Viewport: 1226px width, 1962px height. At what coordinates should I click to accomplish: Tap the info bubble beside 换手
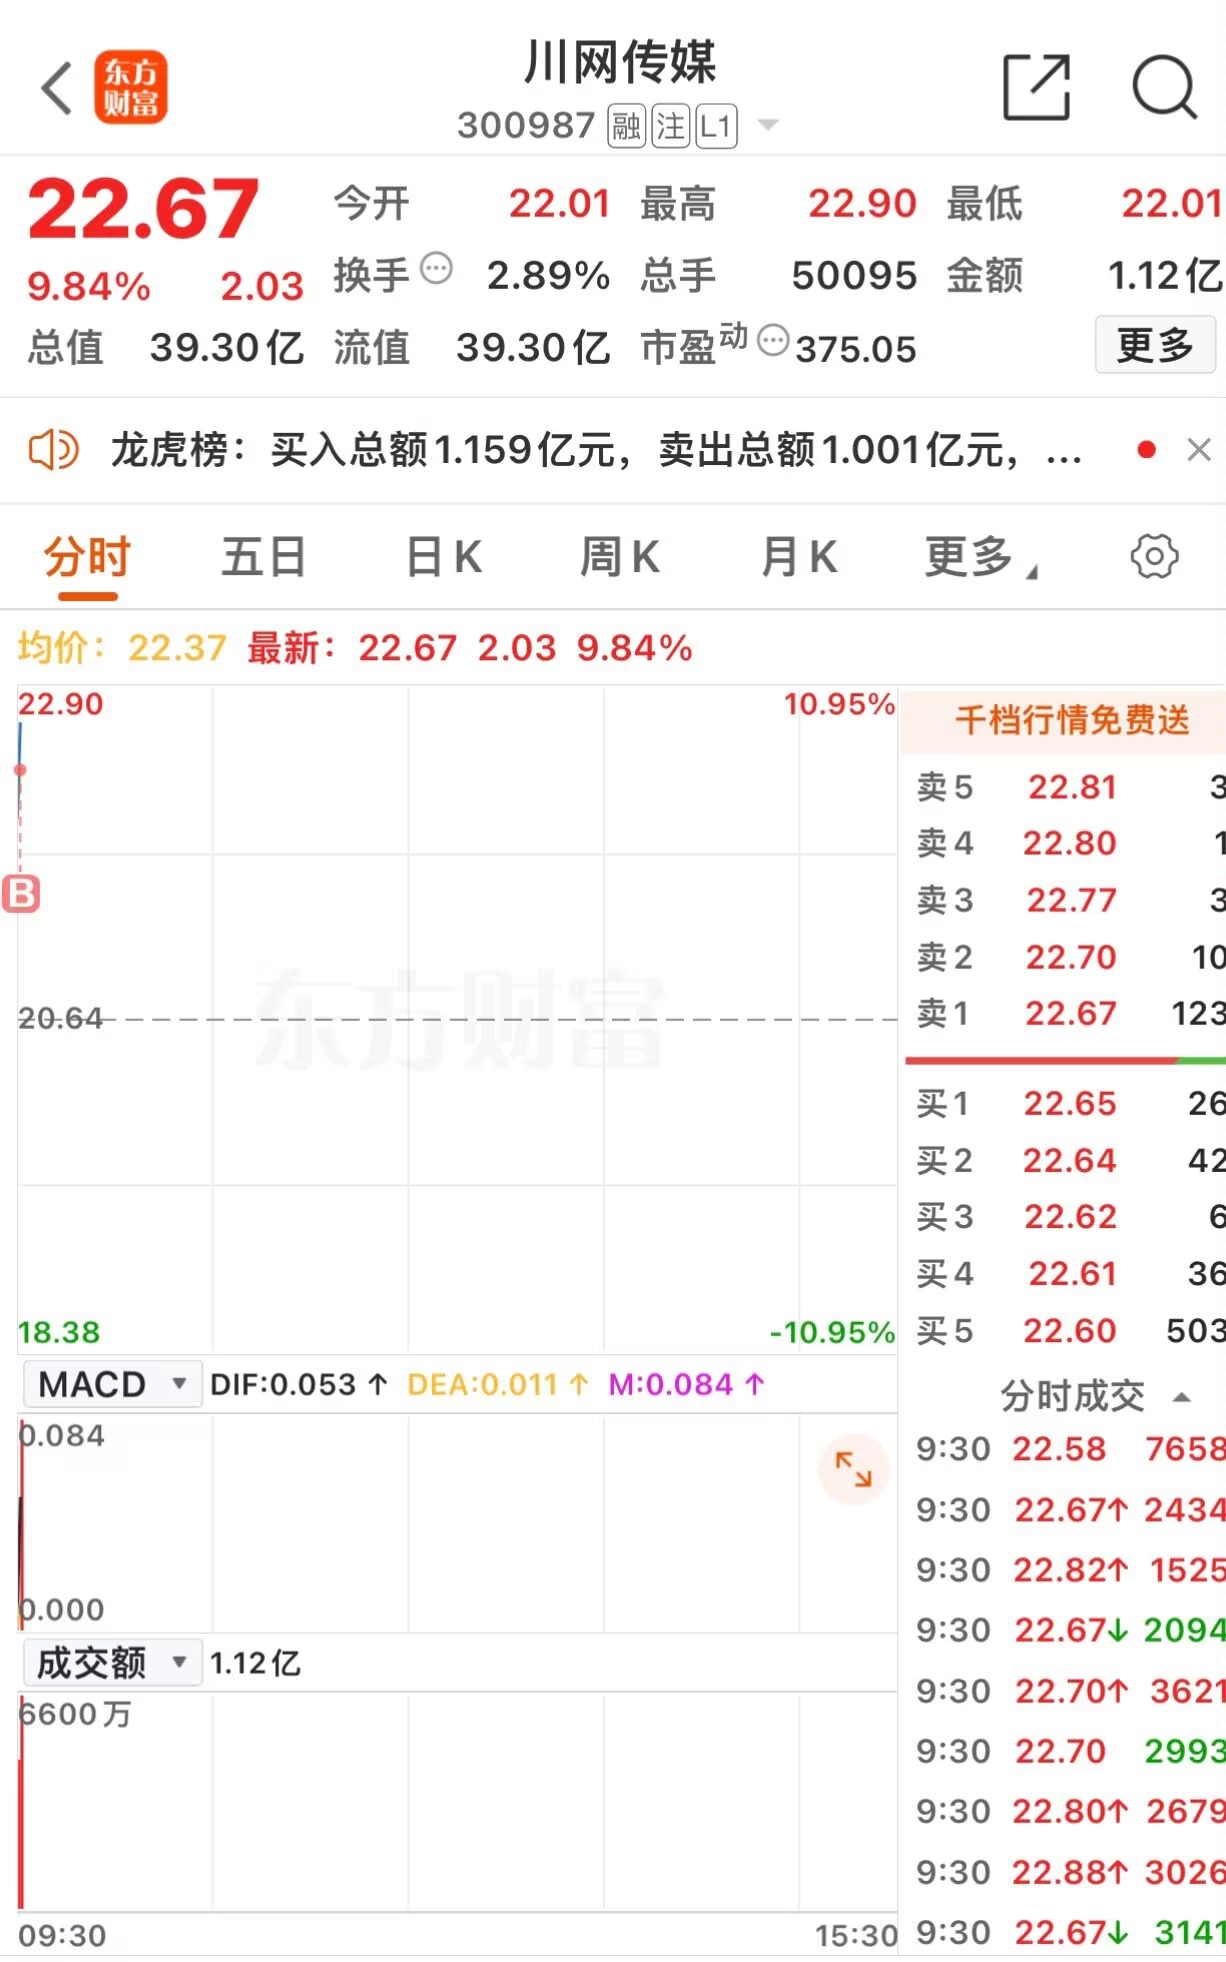tap(436, 268)
